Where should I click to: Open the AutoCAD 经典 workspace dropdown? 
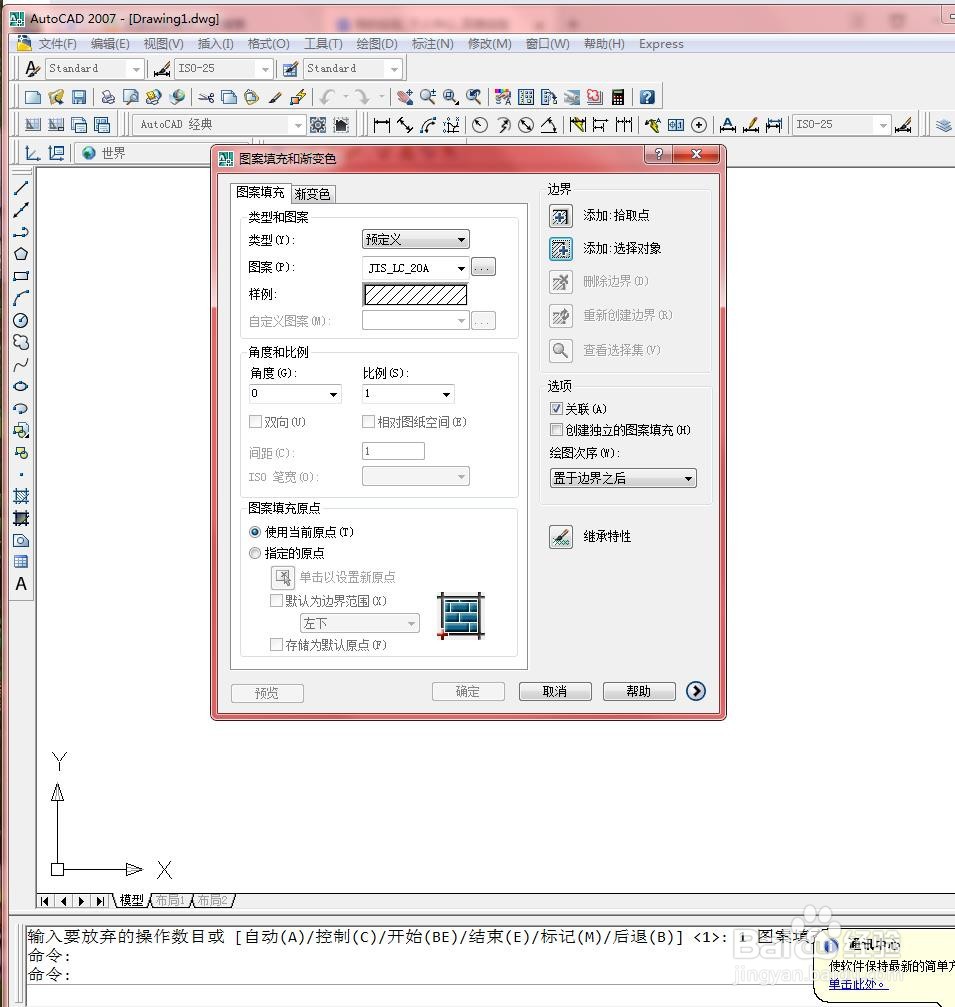point(218,125)
